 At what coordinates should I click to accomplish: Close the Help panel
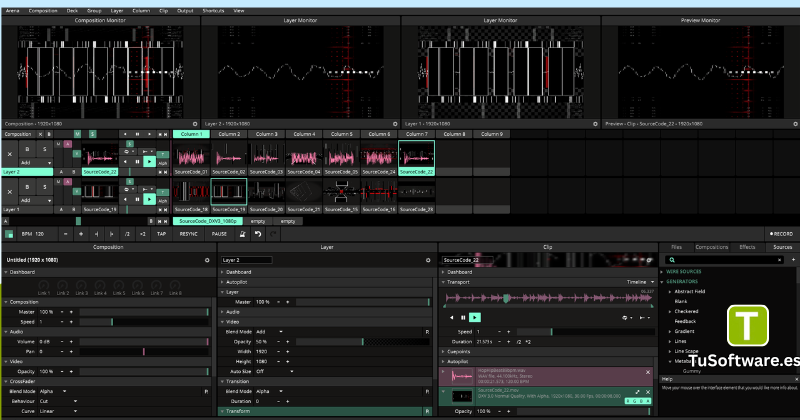point(796,379)
